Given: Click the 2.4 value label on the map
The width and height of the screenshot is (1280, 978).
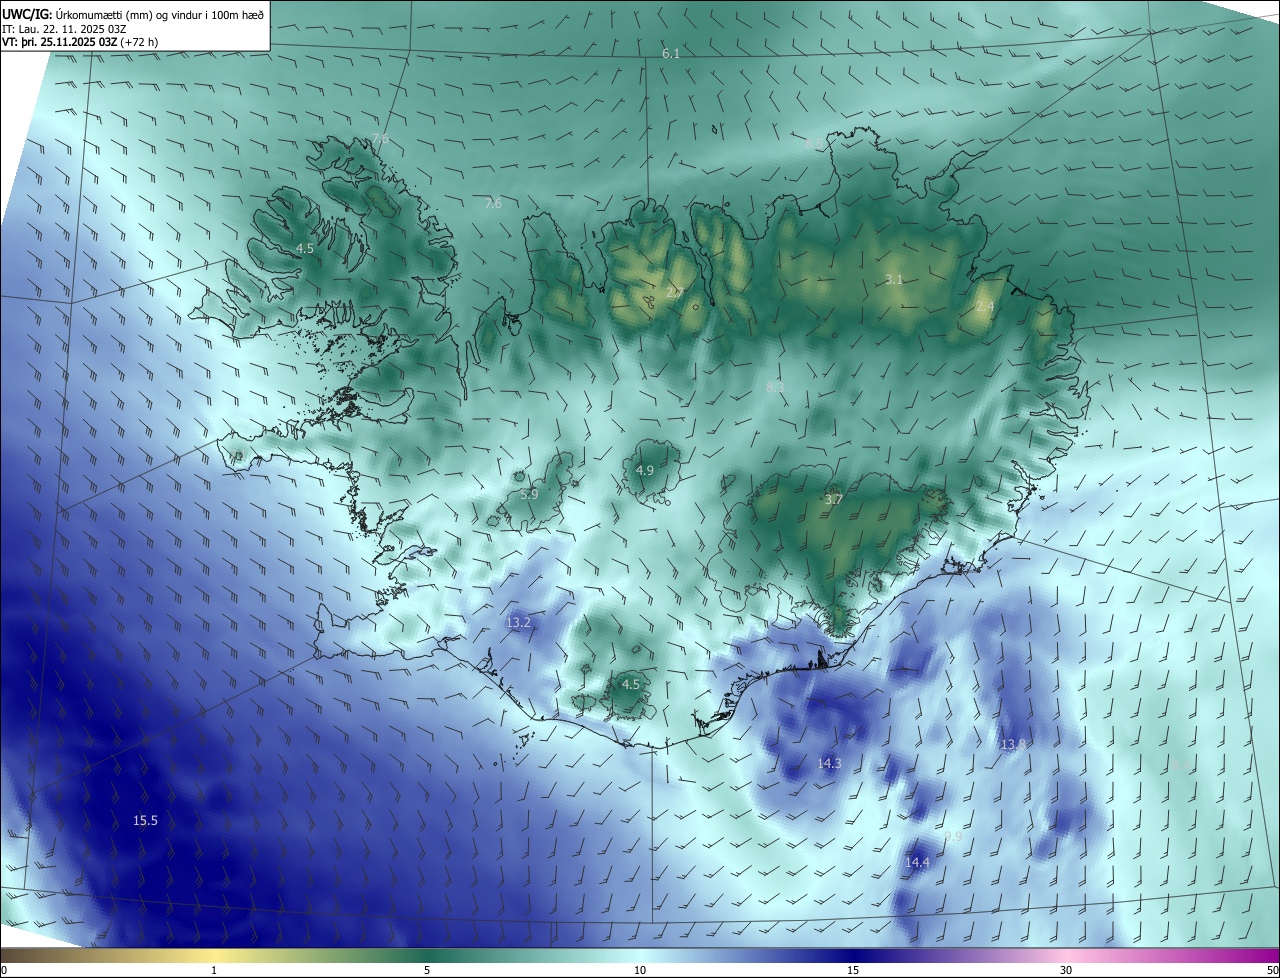Looking at the screenshot, I should pyautogui.click(x=985, y=306).
